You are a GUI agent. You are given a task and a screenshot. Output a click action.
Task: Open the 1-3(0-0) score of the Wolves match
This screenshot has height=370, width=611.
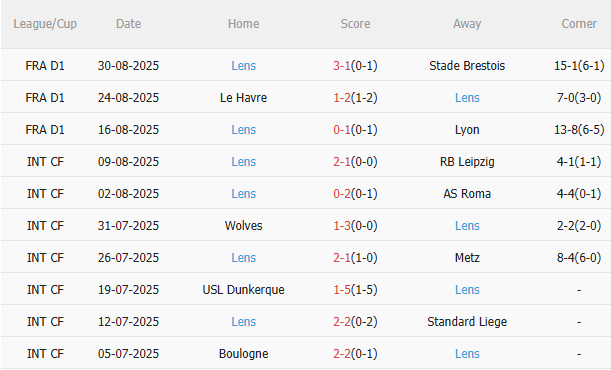point(355,226)
